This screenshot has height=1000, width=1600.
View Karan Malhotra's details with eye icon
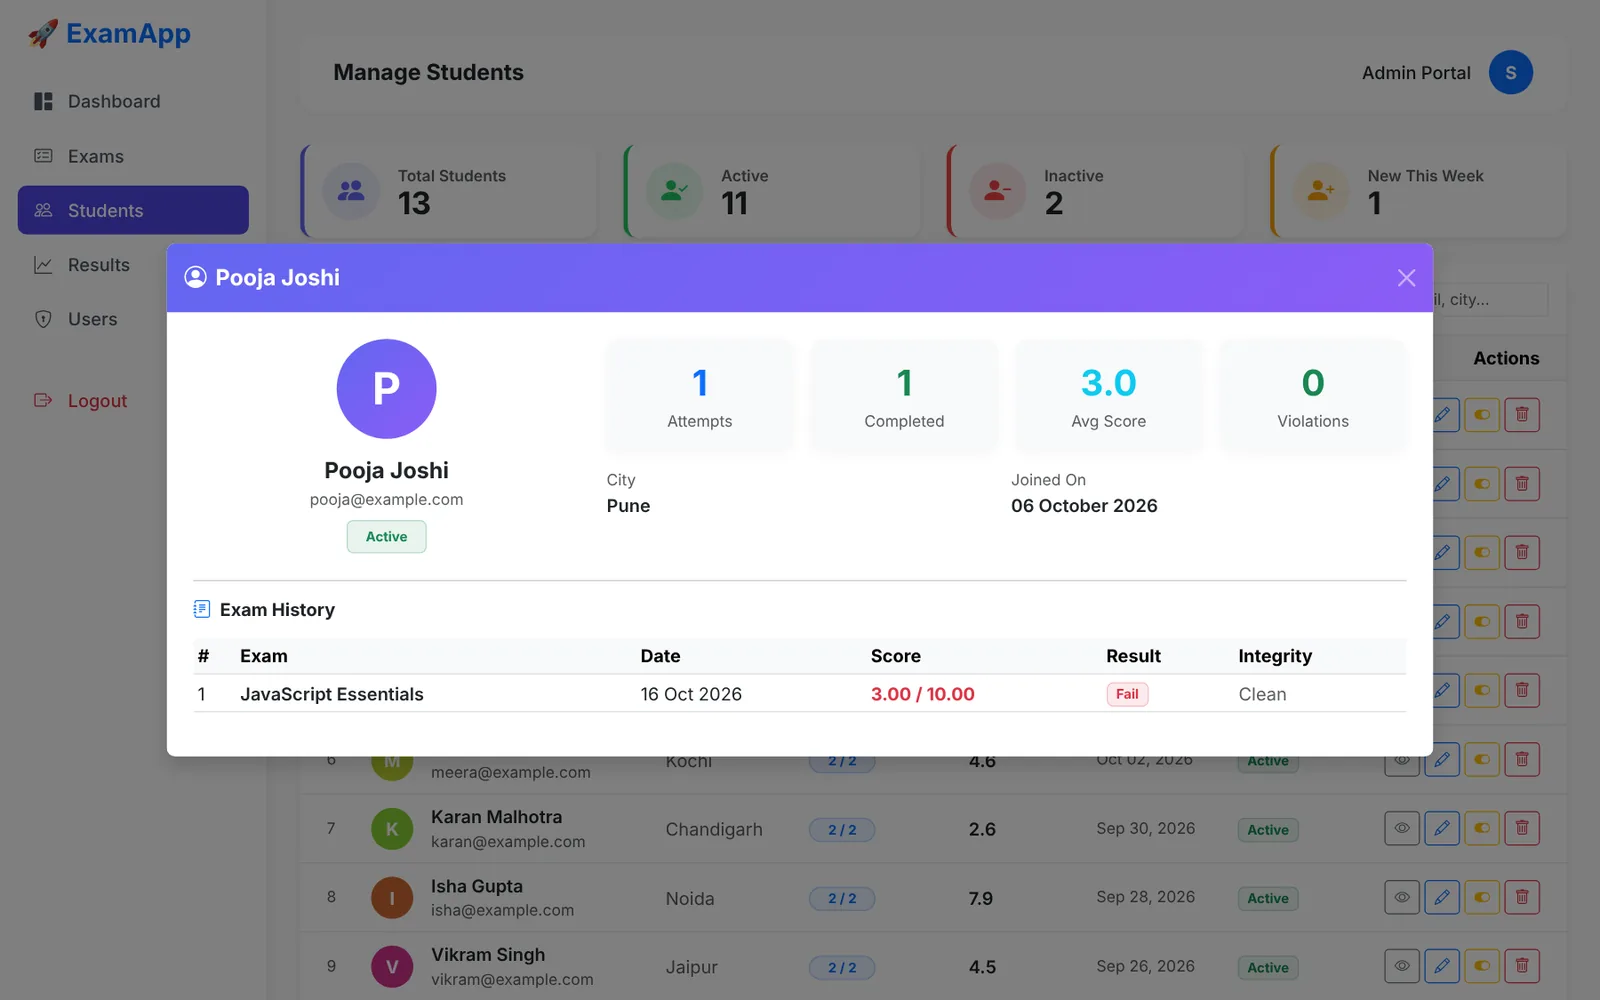1402,828
